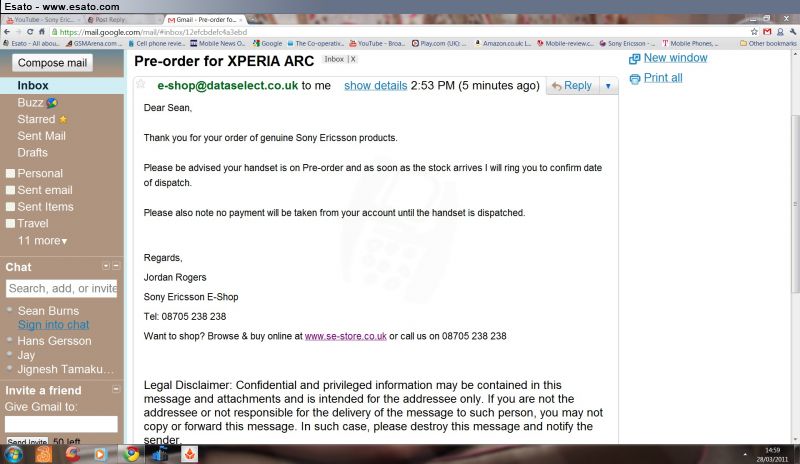Open the Sent Mail folder

click(41, 136)
